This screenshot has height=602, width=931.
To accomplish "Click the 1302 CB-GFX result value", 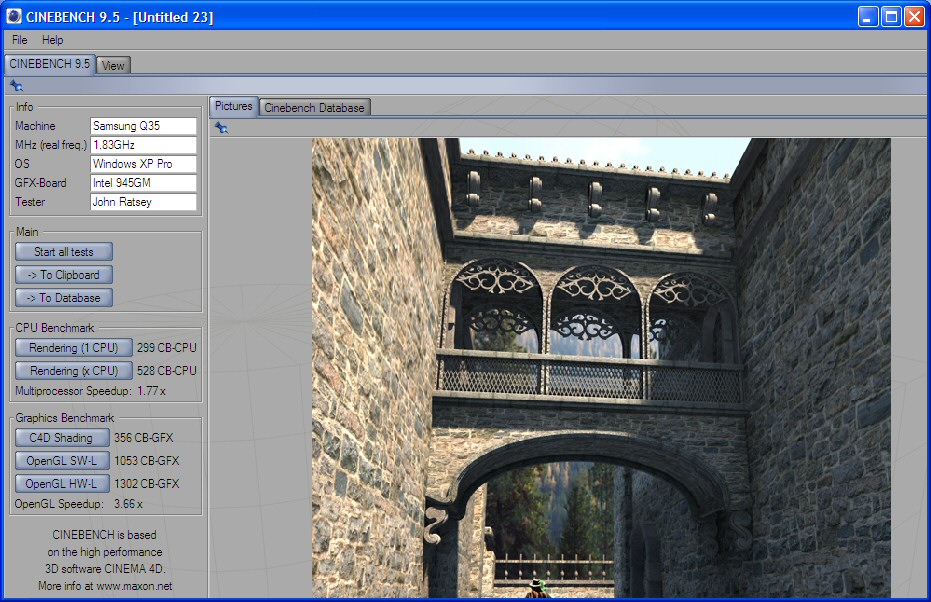I will tap(147, 484).
